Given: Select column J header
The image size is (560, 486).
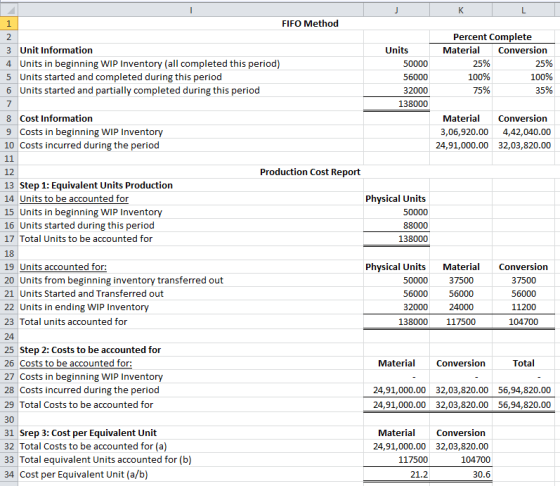Looking at the screenshot, I should (x=396, y=10).
